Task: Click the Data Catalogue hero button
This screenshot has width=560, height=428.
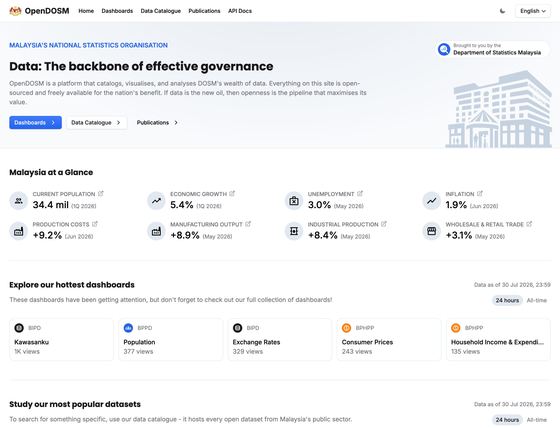Action: pyautogui.click(x=96, y=123)
